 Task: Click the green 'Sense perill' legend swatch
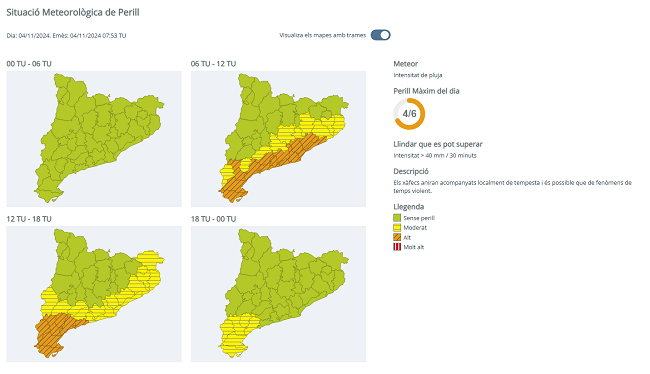pyautogui.click(x=397, y=218)
